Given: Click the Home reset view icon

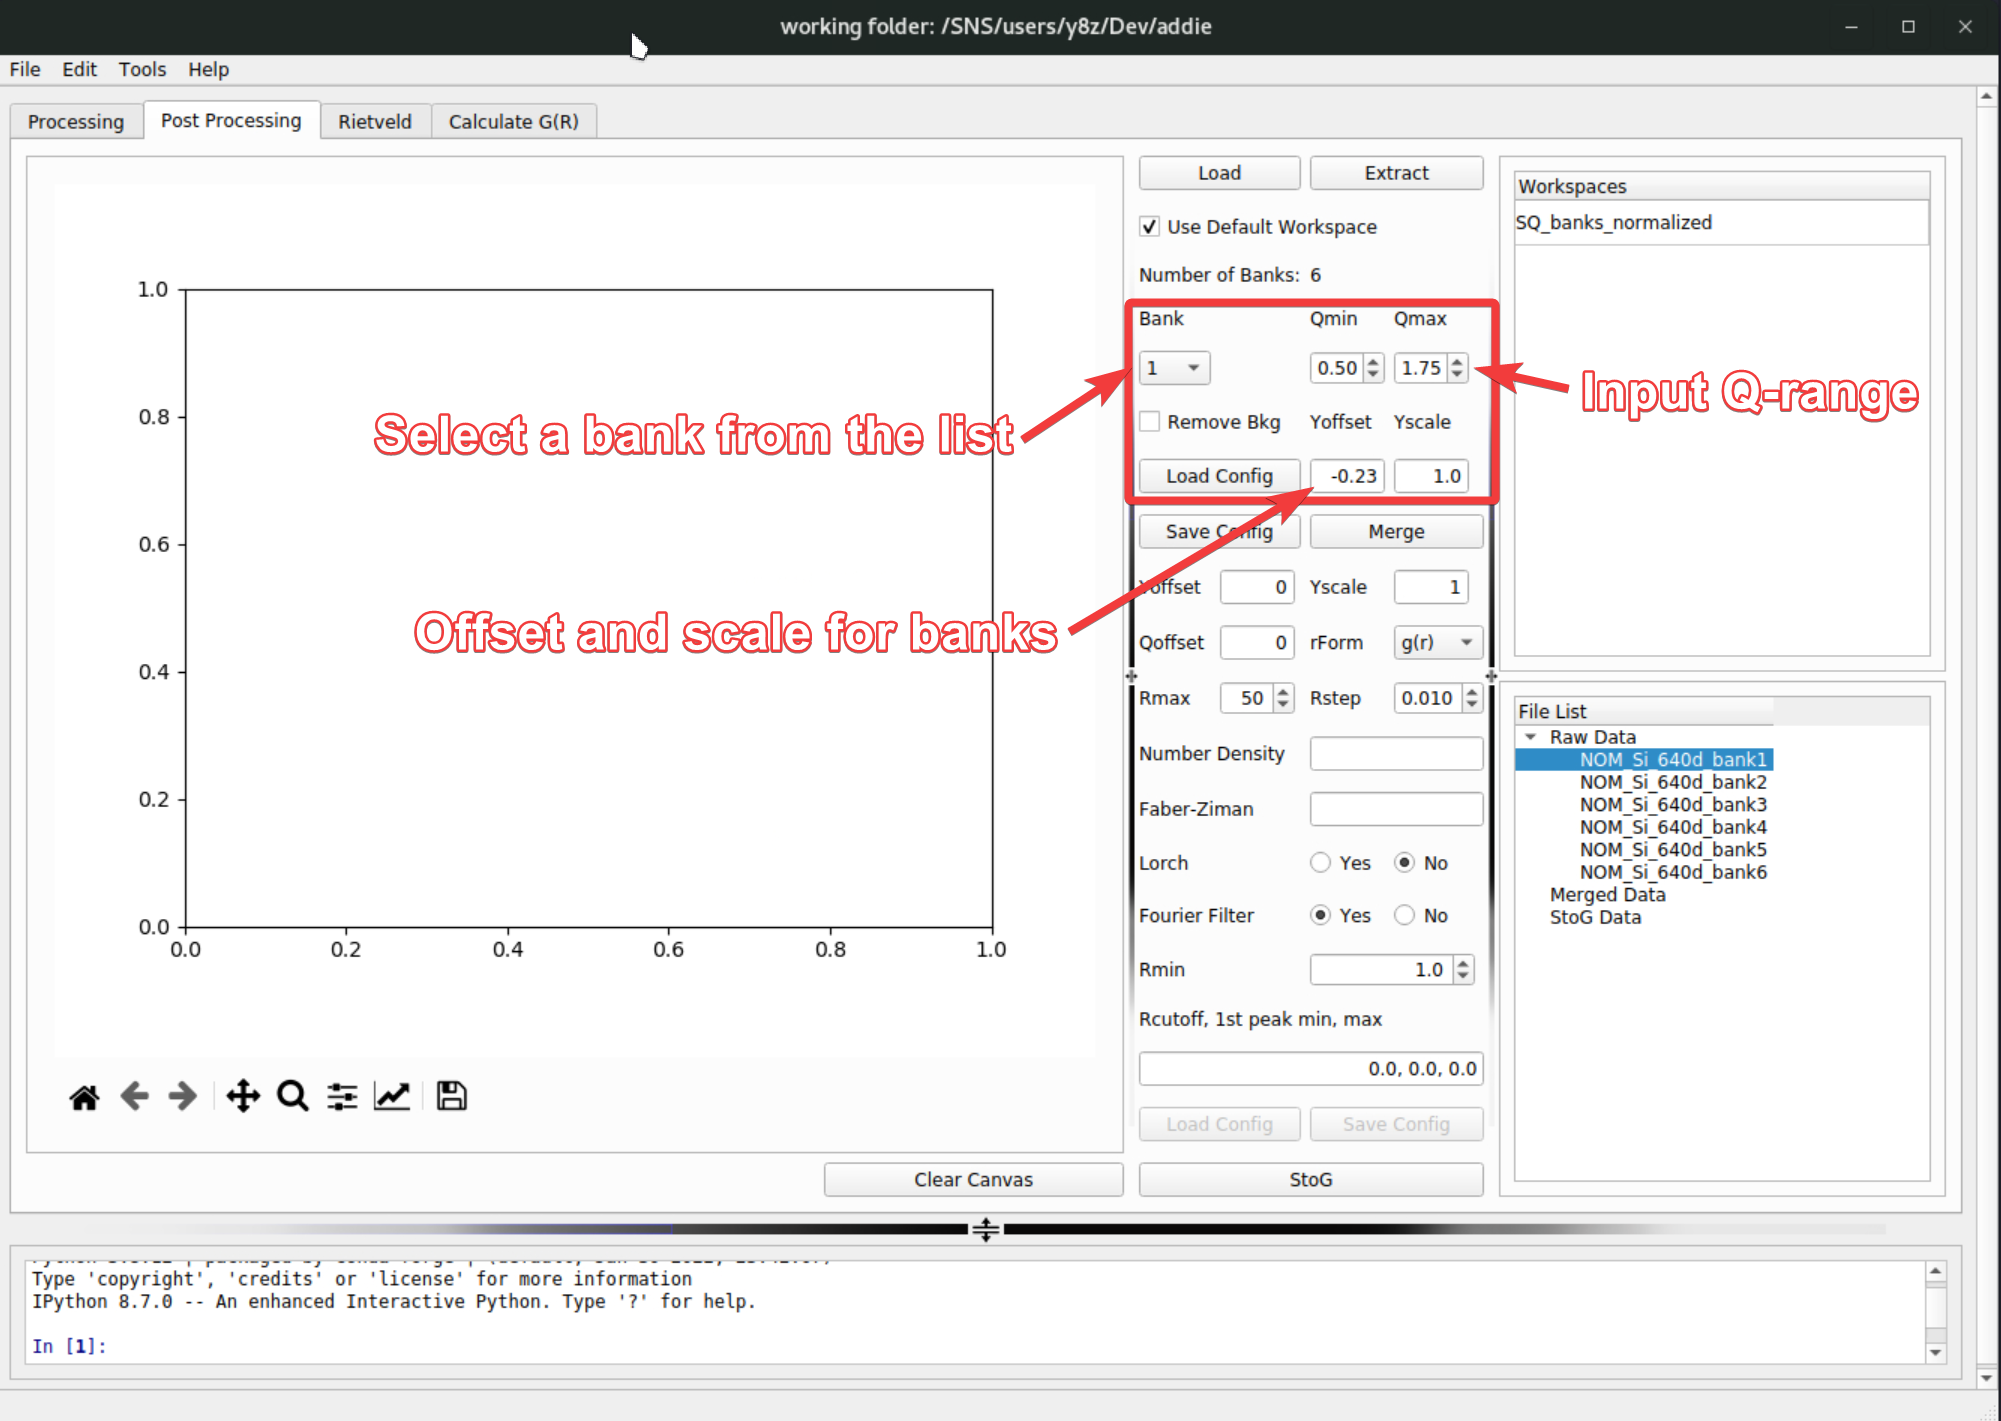Looking at the screenshot, I should coord(84,1097).
